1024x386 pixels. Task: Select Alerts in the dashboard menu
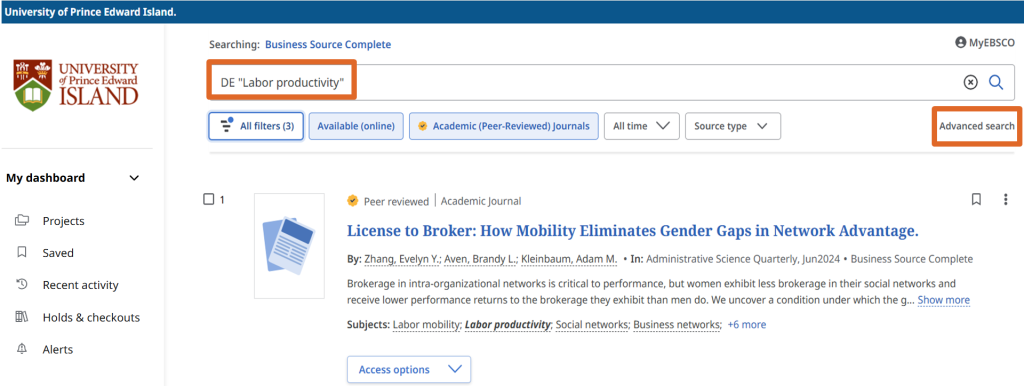click(x=57, y=349)
